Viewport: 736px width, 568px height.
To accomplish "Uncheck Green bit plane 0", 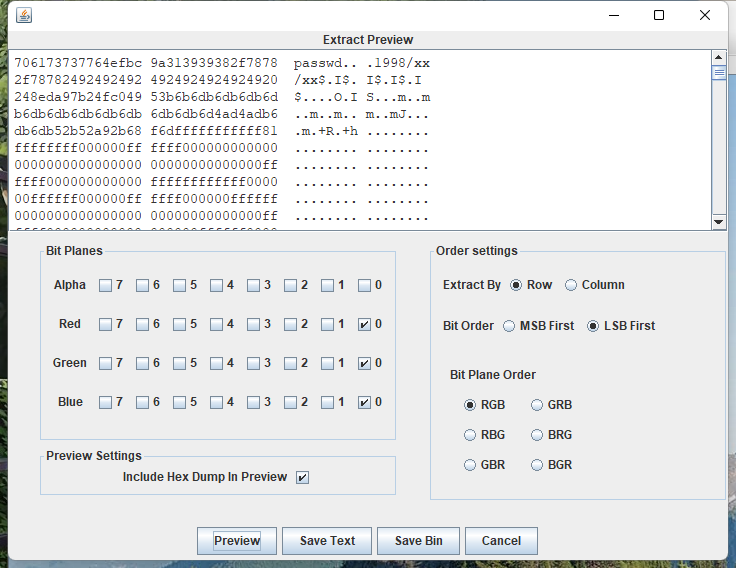I will pos(365,363).
